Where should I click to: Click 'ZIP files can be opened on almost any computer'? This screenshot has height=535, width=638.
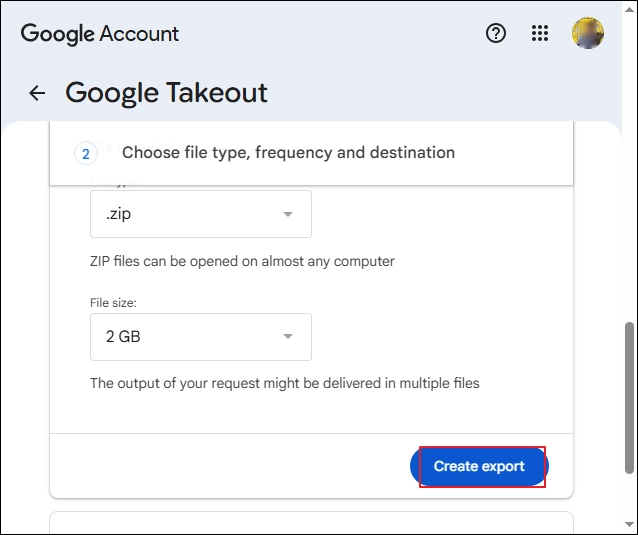tap(242, 261)
